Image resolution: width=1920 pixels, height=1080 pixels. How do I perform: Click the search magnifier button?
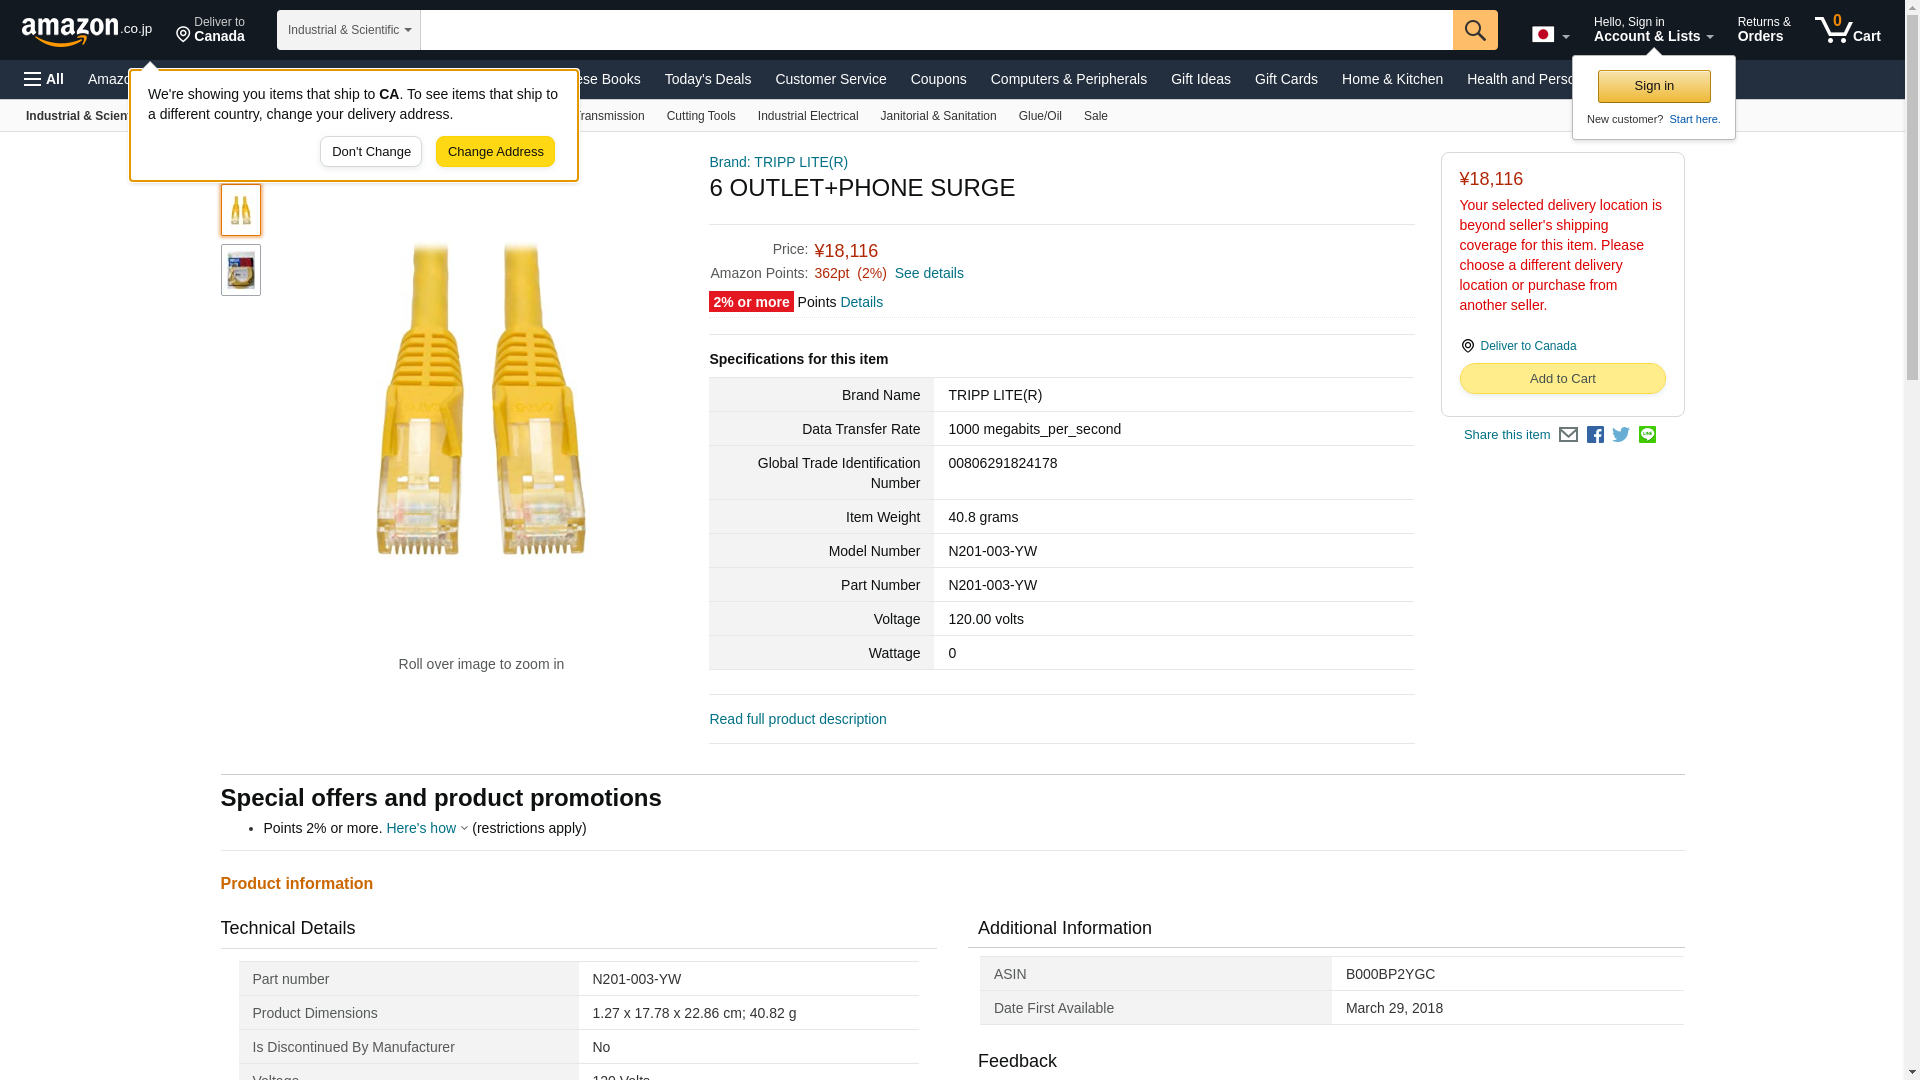click(x=1474, y=30)
